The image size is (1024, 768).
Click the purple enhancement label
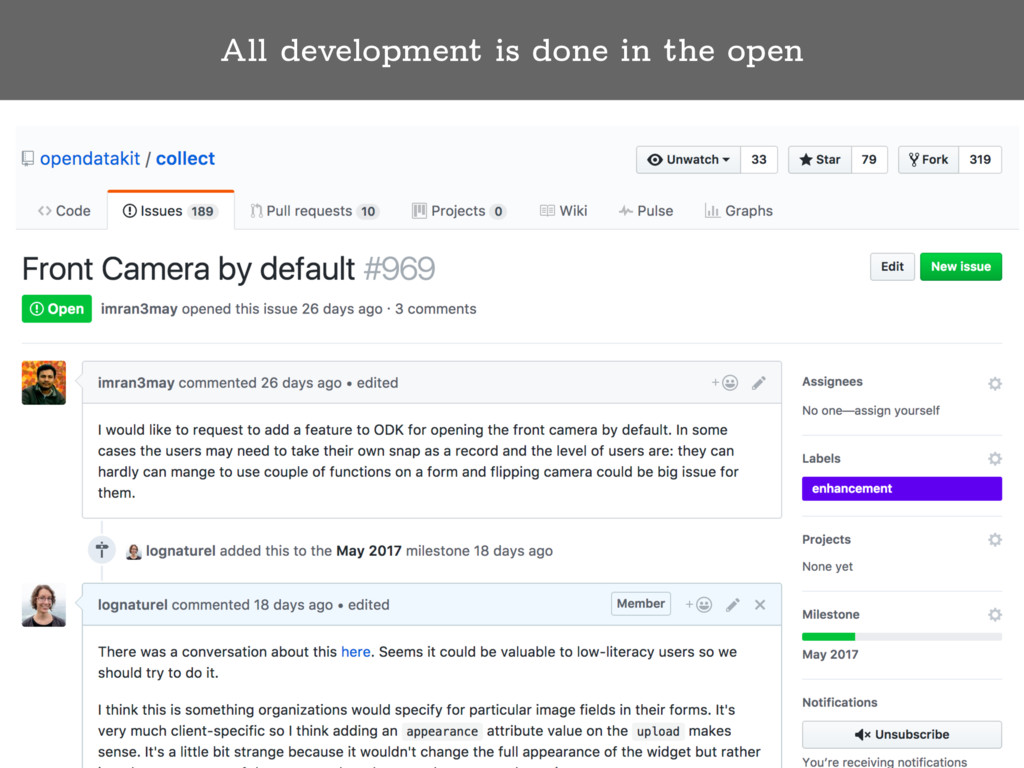[902, 488]
